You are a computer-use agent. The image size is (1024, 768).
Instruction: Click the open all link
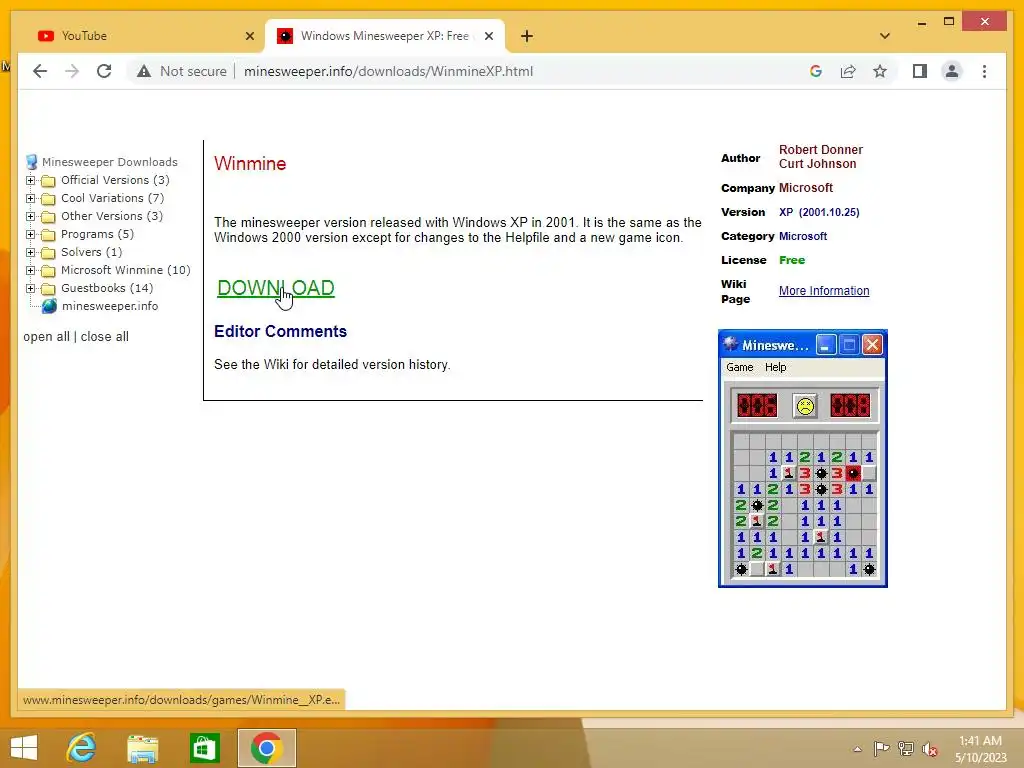(46, 336)
